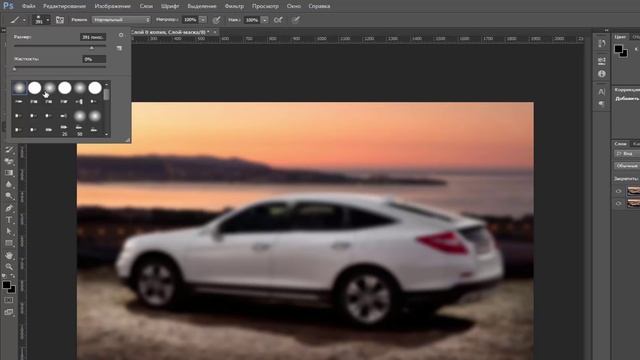Click the flow 100% input field

(x=252, y=20)
